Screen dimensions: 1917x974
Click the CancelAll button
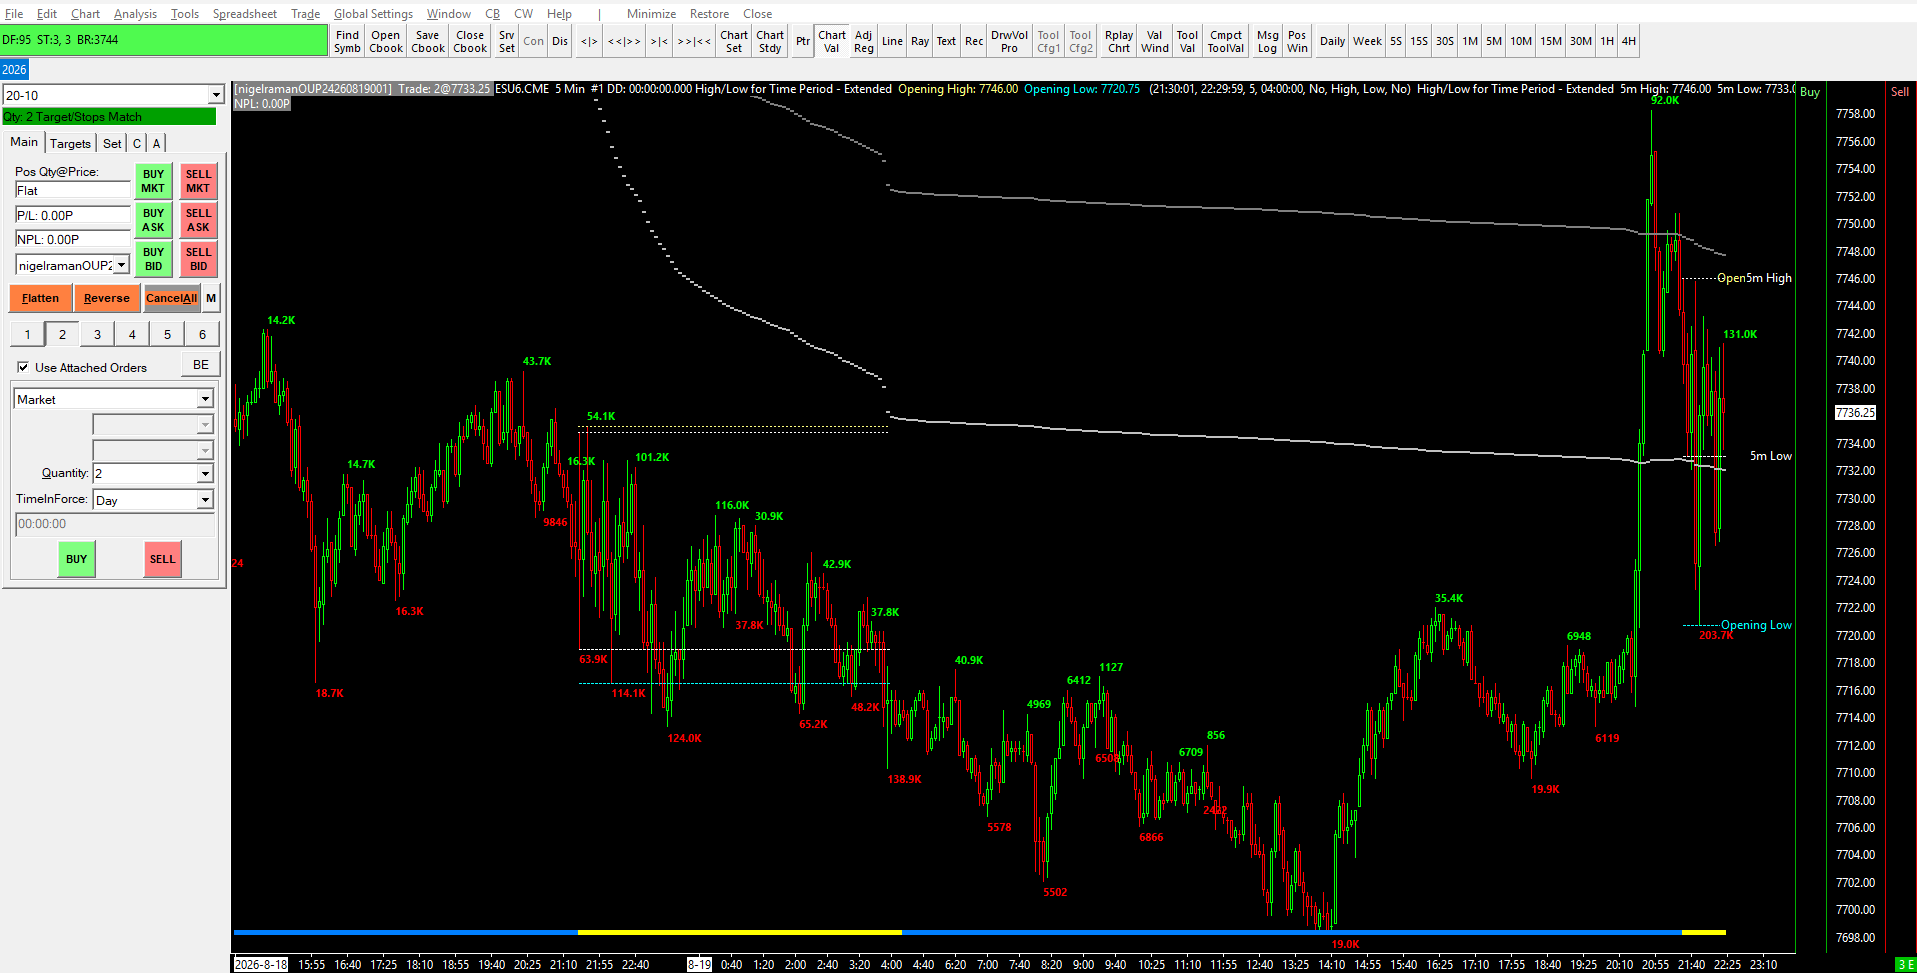(171, 298)
